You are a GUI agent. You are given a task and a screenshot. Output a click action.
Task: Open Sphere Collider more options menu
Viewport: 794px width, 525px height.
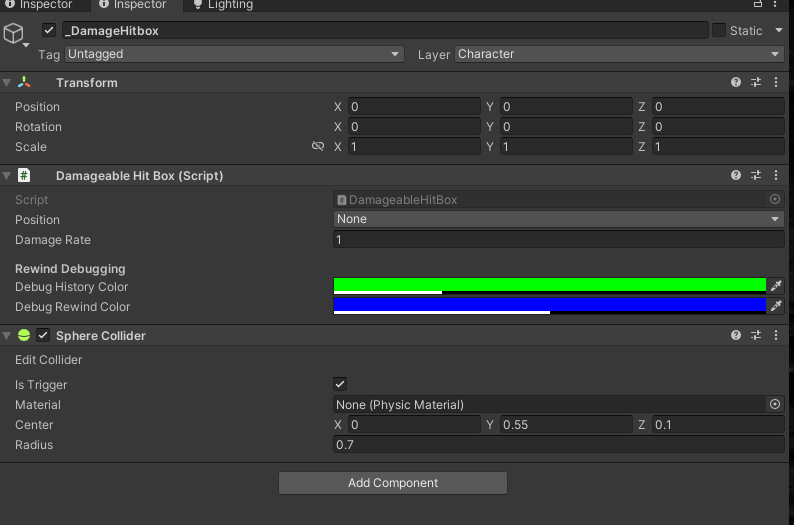(776, 335)
